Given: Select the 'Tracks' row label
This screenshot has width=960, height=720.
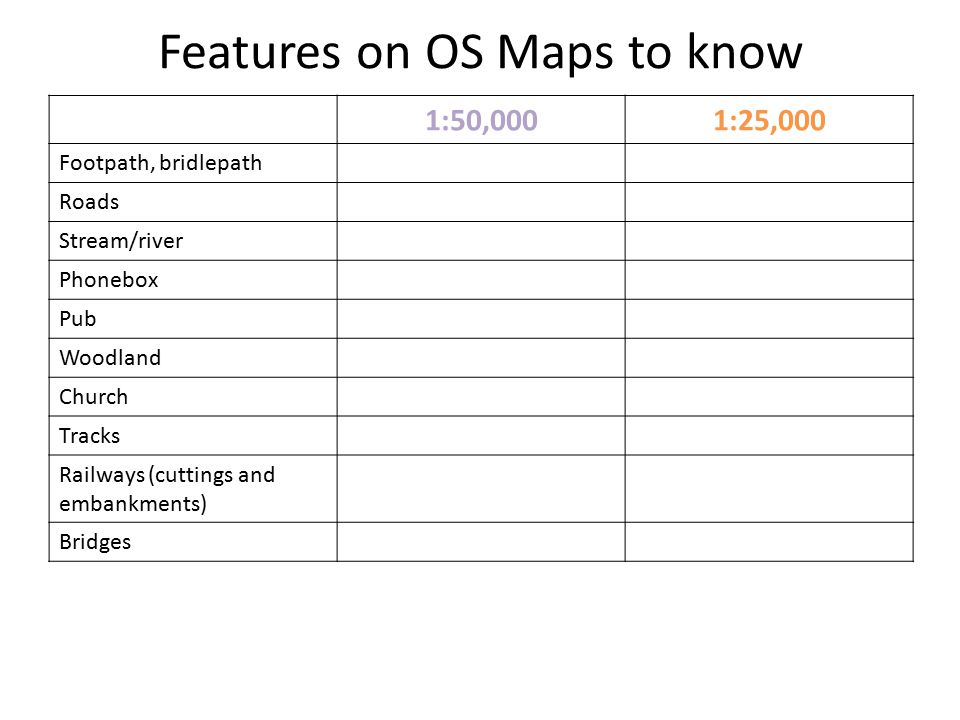Looking at the screenshot, I should coord(89,436).
